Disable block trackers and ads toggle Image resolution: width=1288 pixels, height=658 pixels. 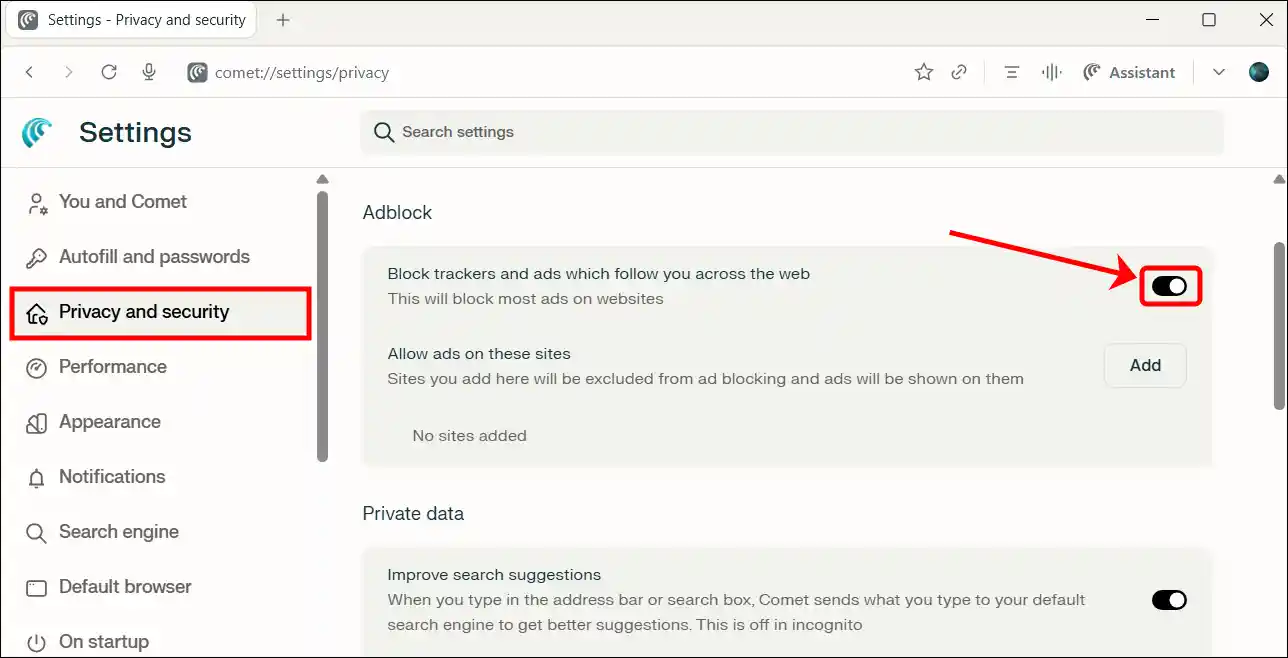pyautogui.click(x=1168, y=286)
